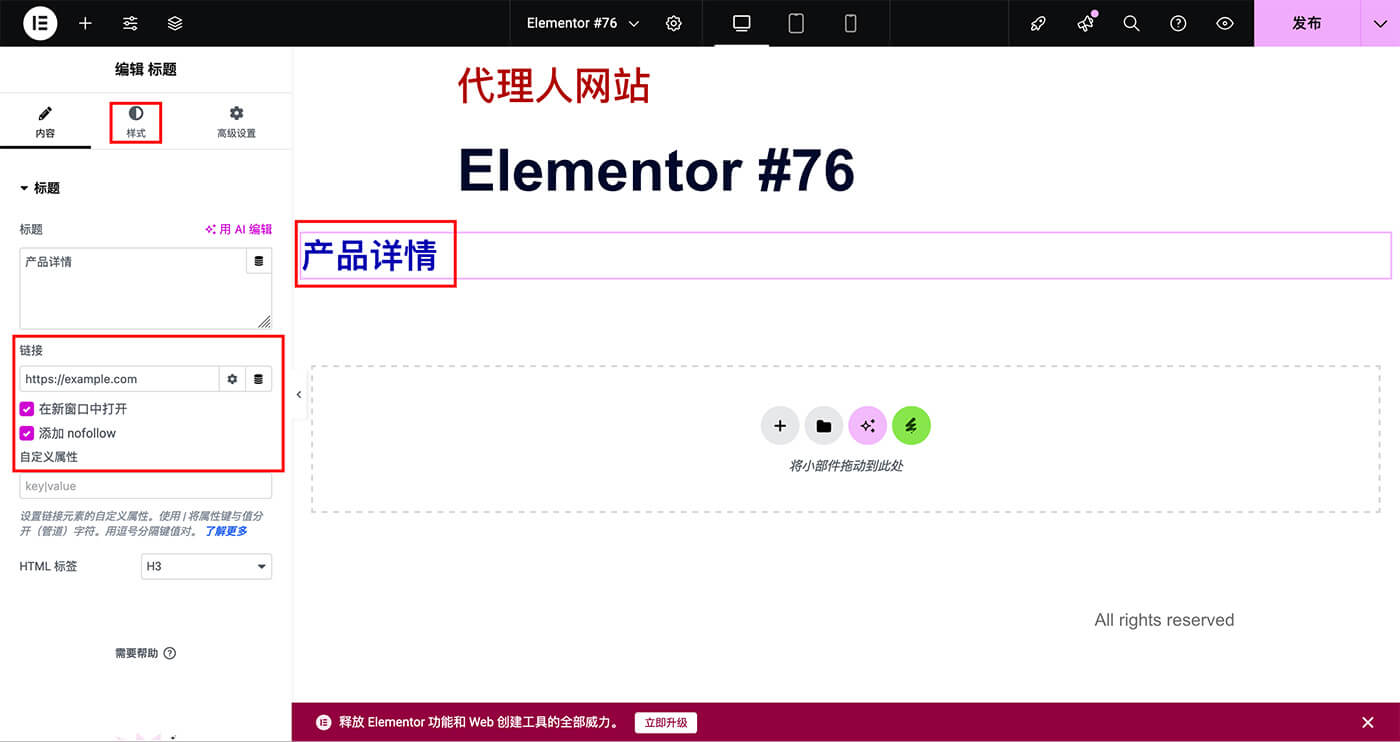Viewport: 1400px width, 742px height.
Task: Open the HTML 标签 H3 dropdown
Action: point(206,566)
